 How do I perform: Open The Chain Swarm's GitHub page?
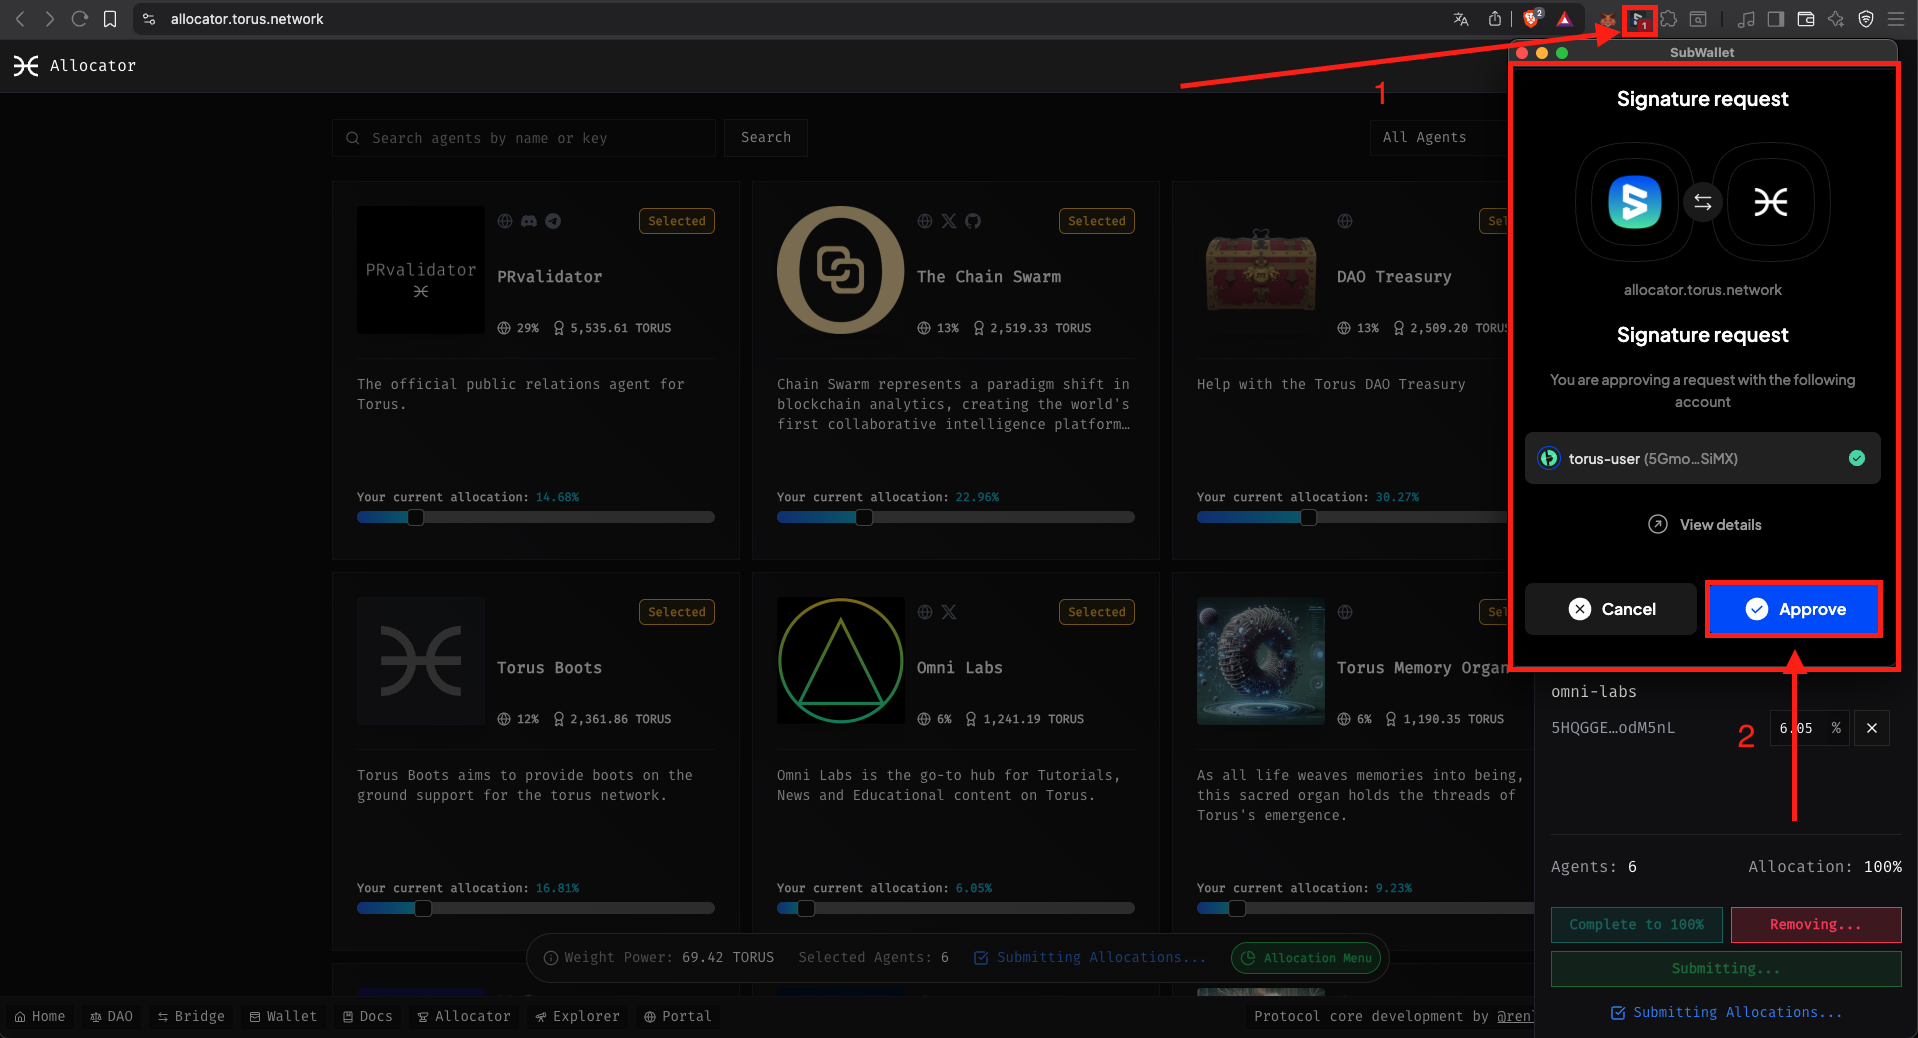973,221
